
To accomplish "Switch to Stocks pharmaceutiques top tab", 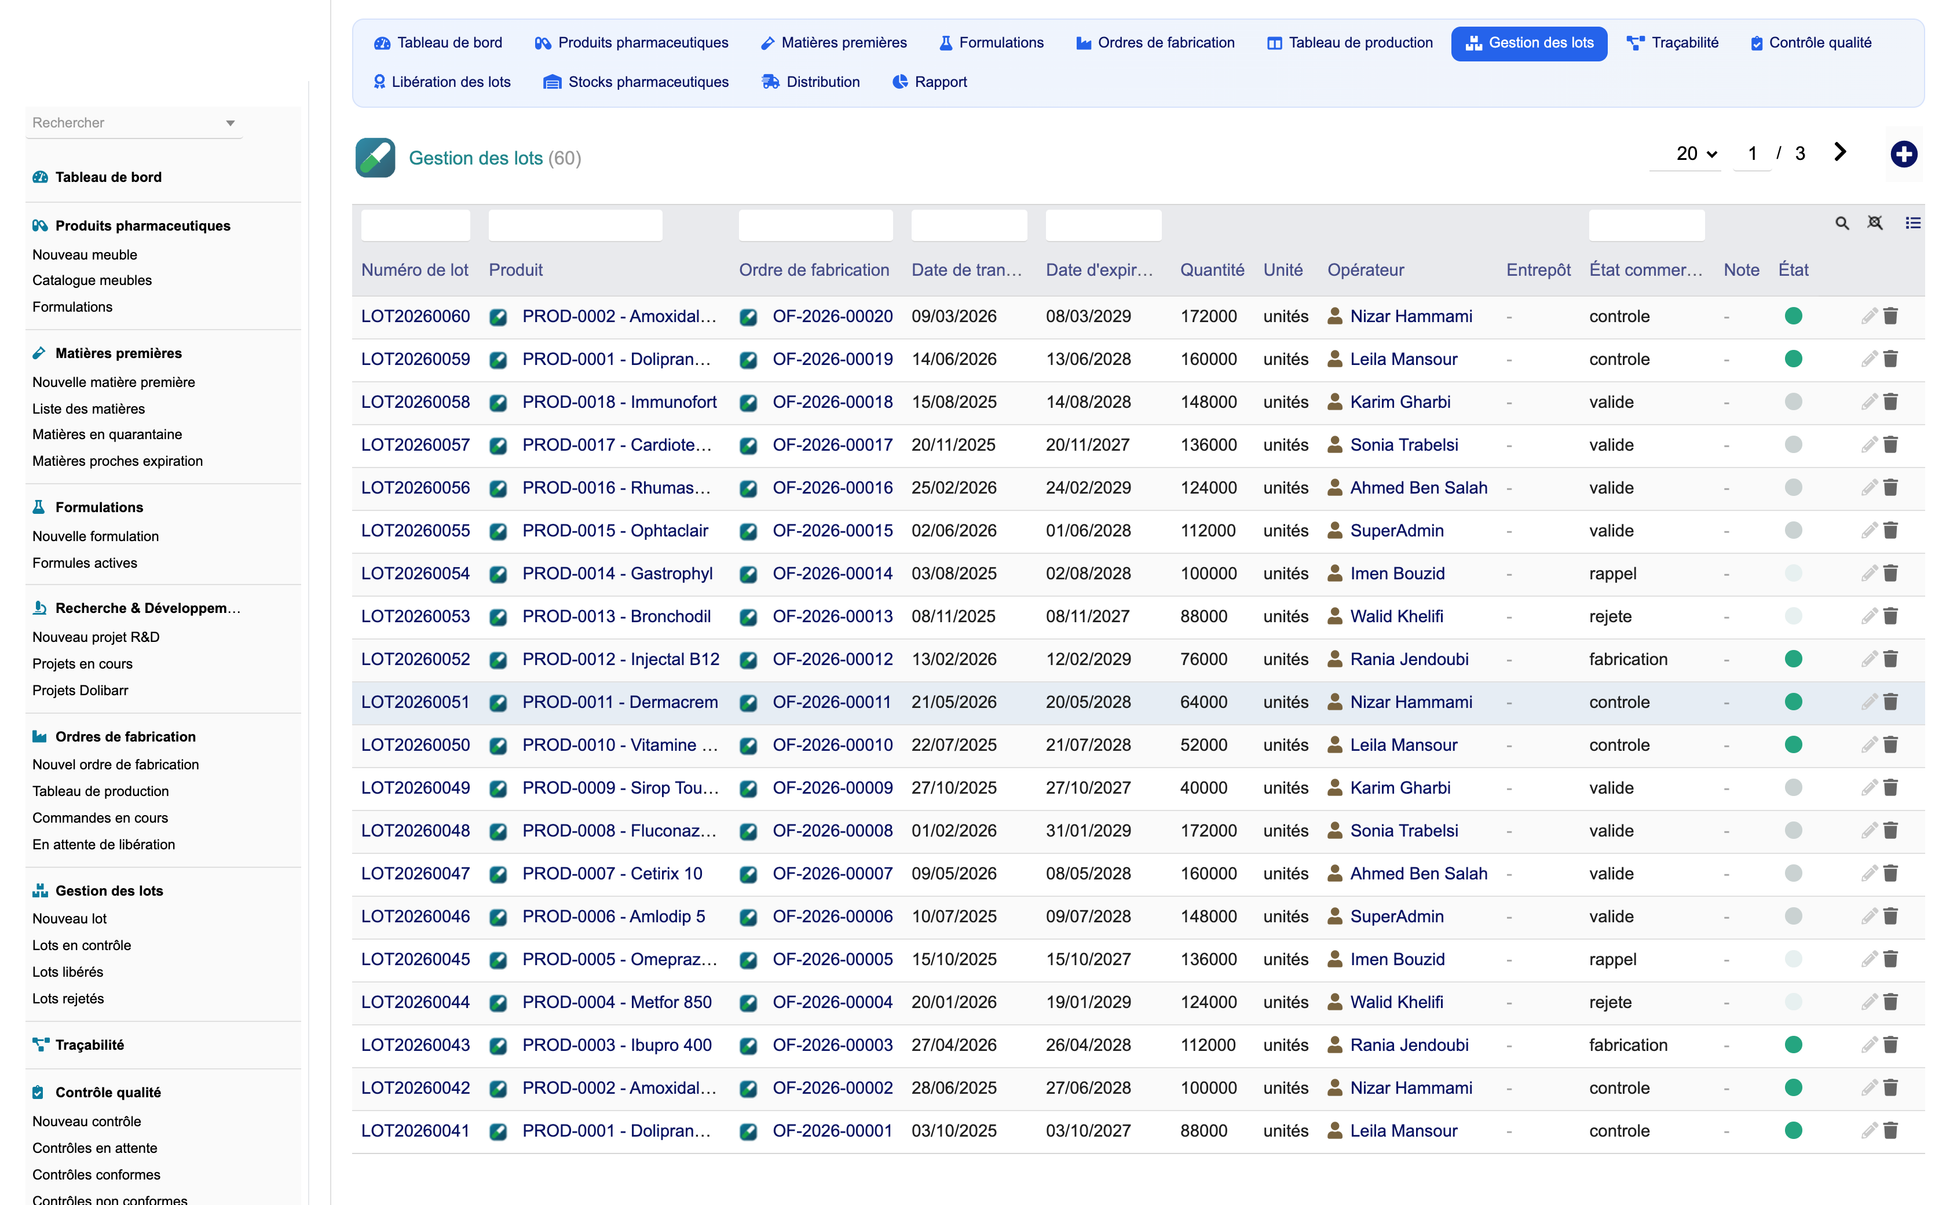I will tap(636, 82).
